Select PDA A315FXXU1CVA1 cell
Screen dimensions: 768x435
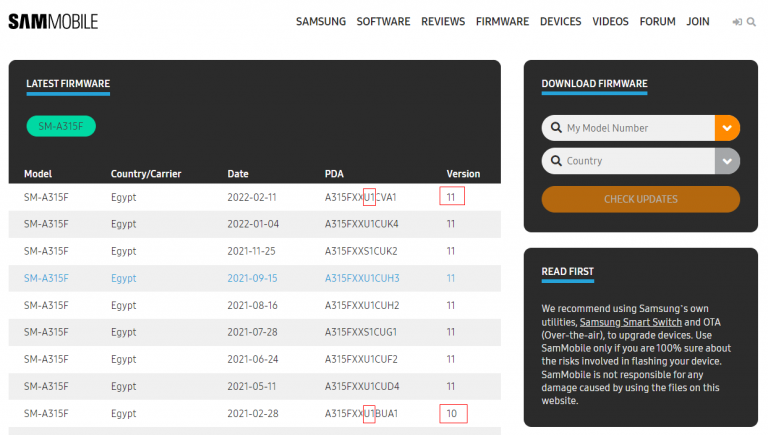(360, 197)
